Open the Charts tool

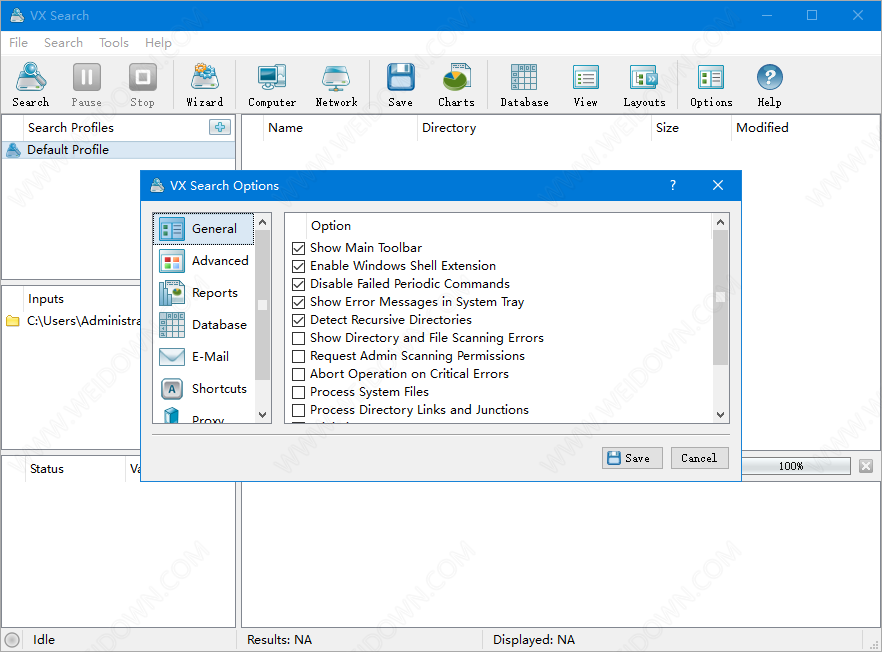[x=456, y=85]
